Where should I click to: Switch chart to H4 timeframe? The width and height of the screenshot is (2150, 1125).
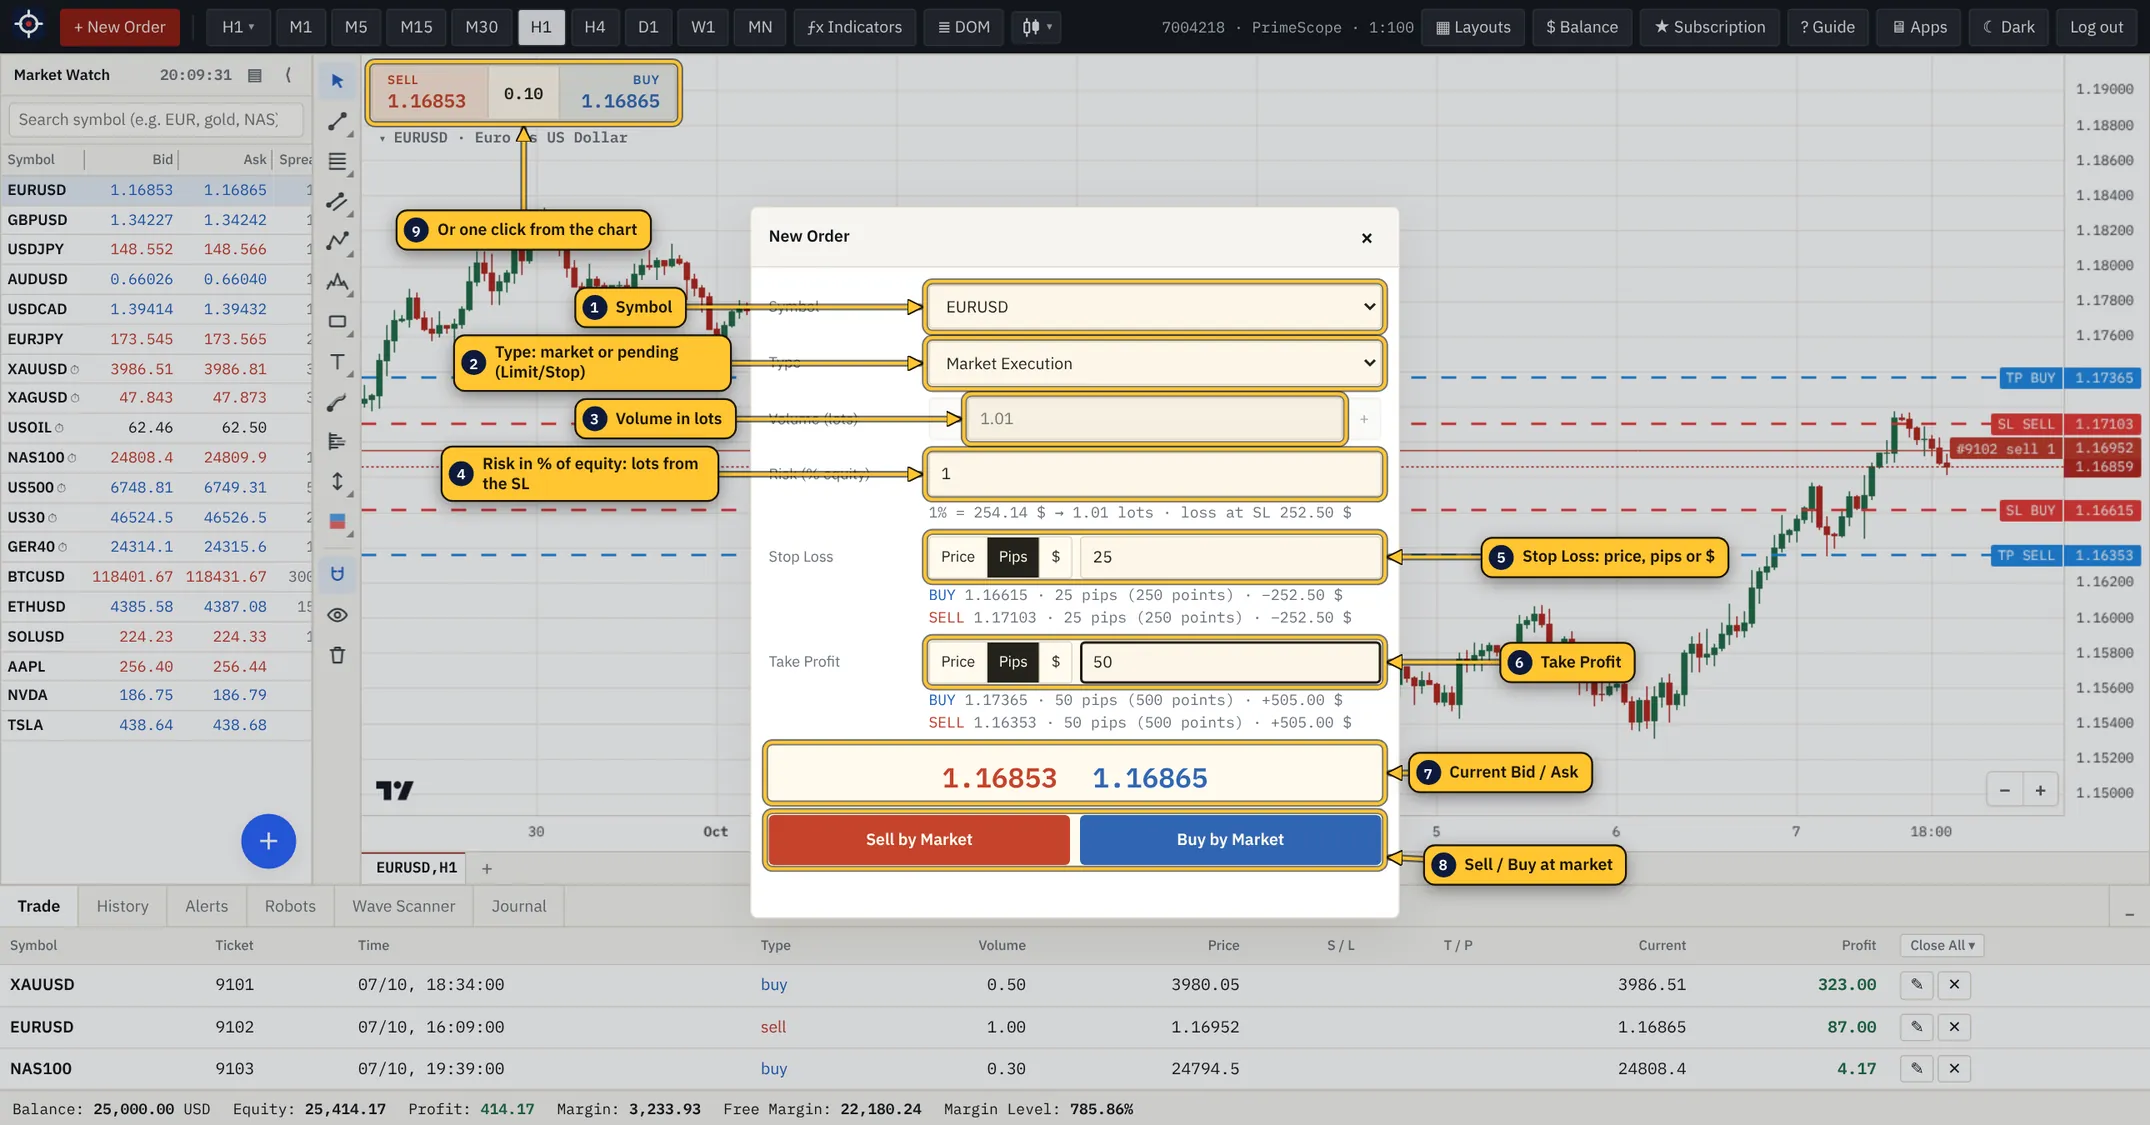(x=594, y=27)
